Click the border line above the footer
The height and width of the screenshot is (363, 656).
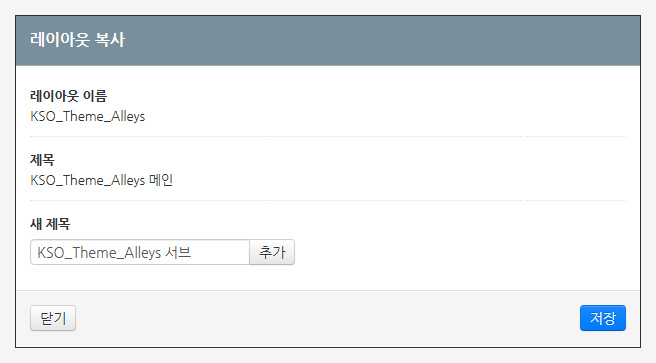tap(328, 290)
